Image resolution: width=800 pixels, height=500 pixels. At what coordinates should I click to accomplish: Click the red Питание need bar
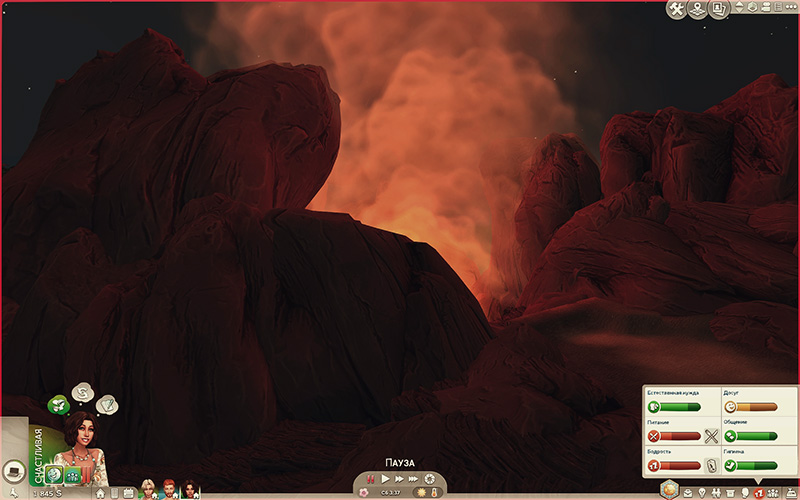[674, 436]
